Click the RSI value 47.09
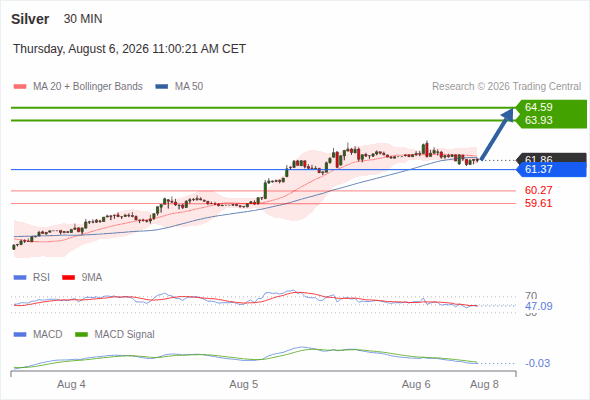 (539, 306)
